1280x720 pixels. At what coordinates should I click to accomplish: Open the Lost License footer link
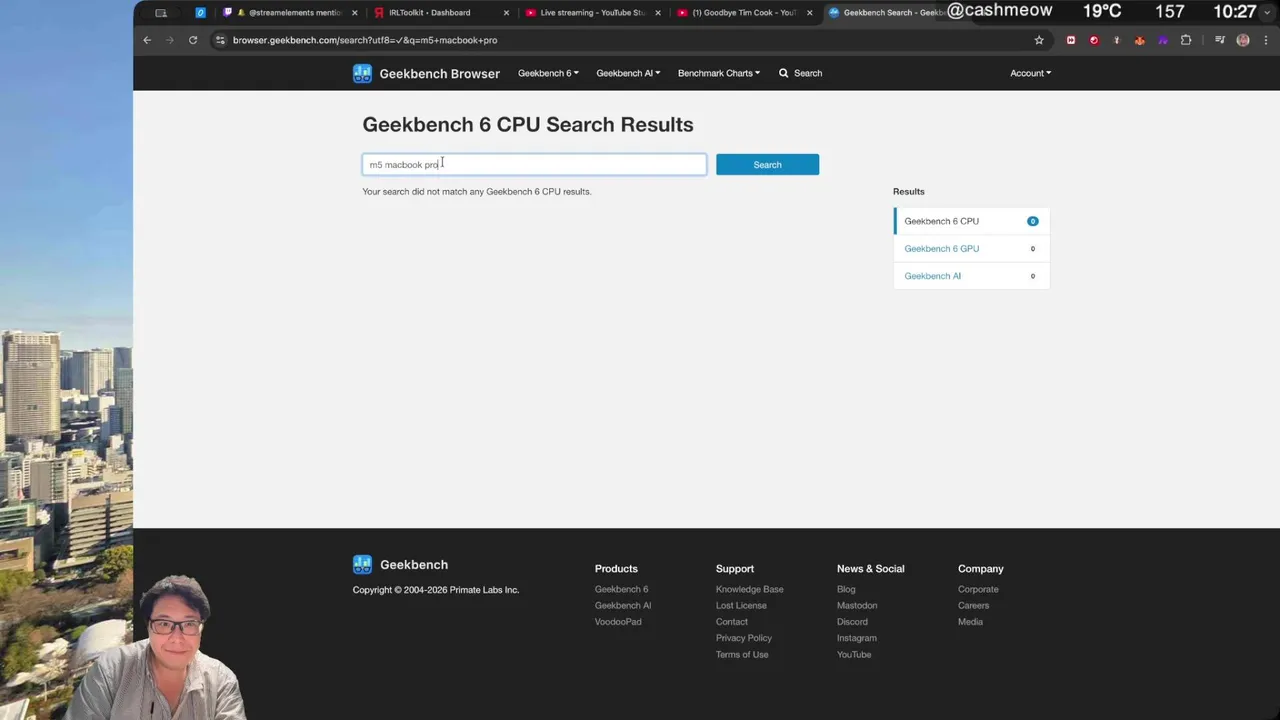(x=741, y=605)
